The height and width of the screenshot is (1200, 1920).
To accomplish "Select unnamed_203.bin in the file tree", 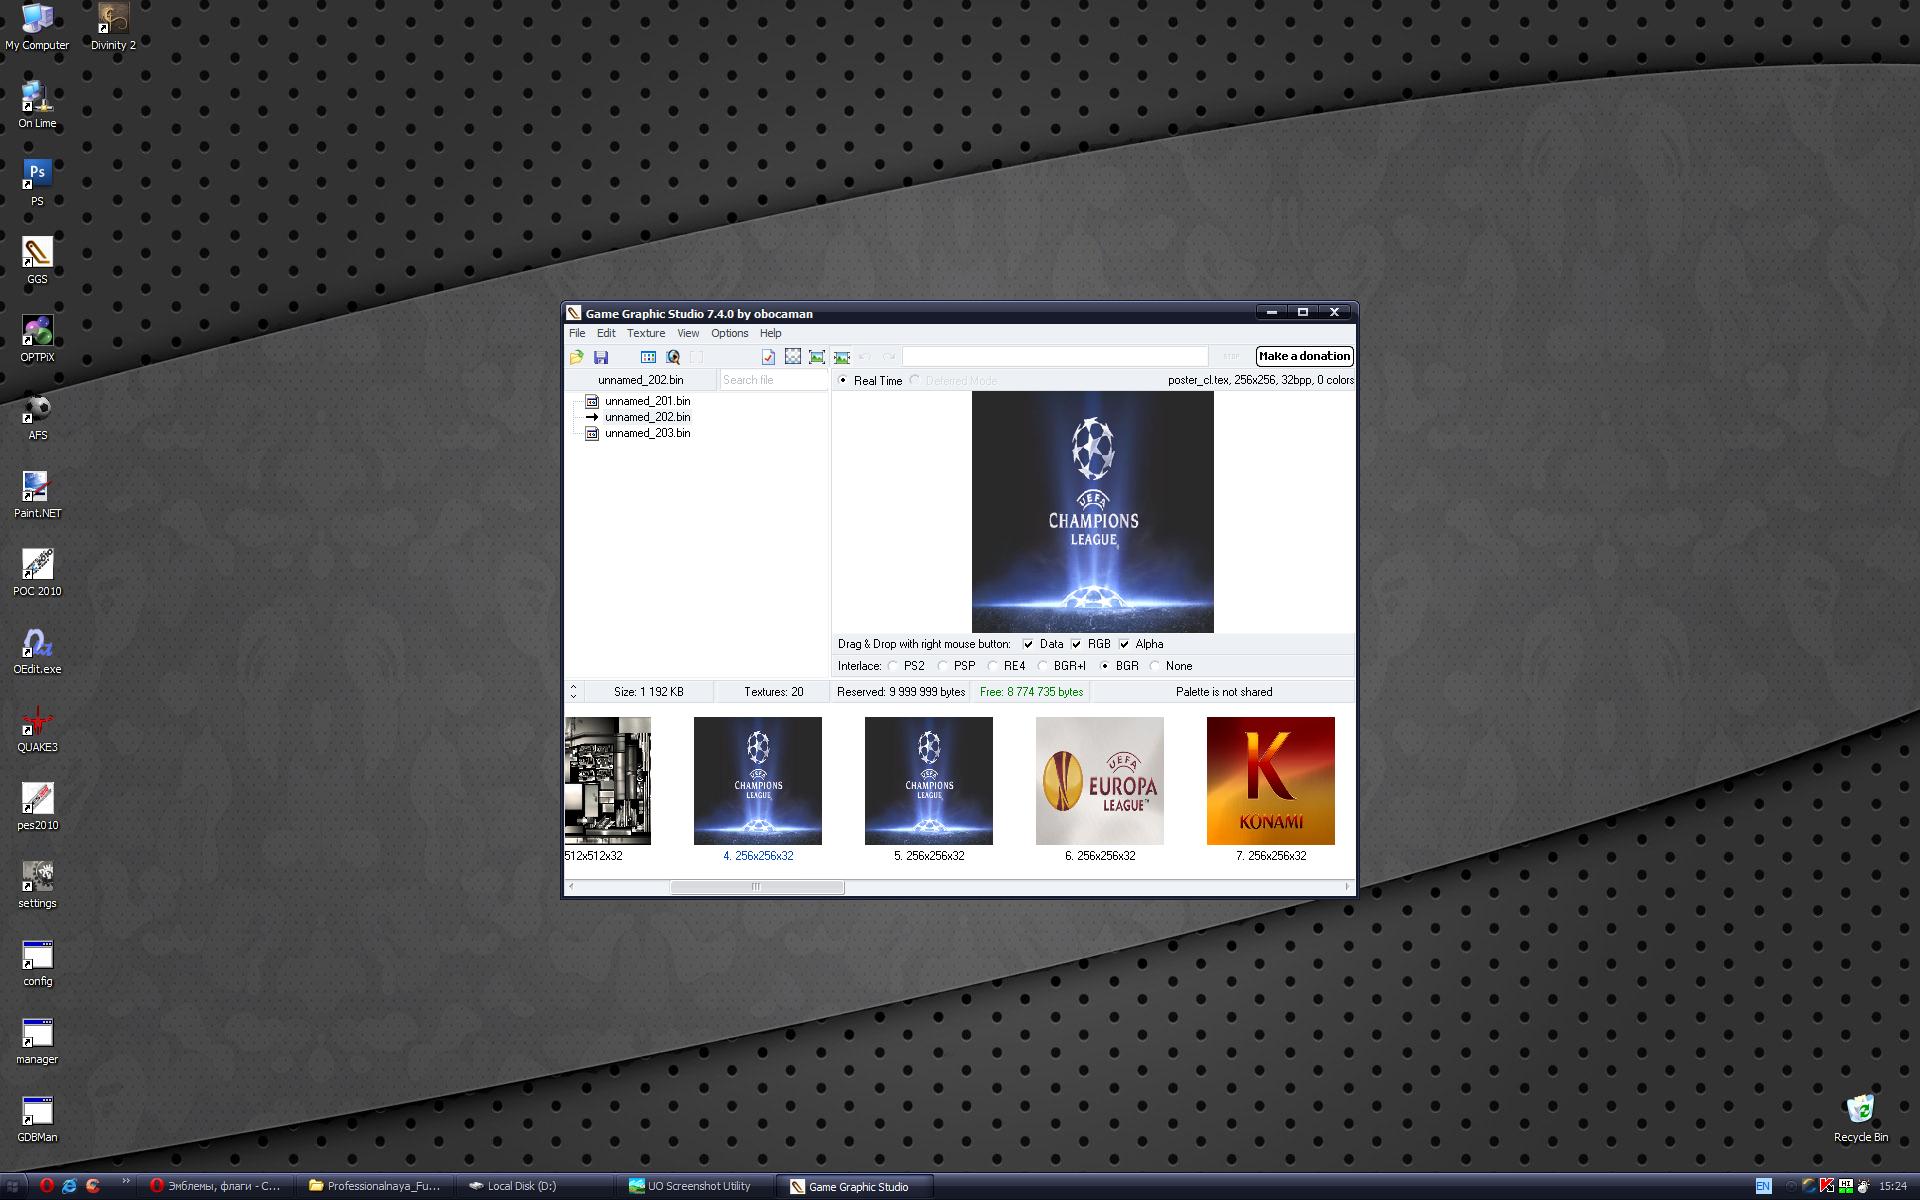I will (x=647, y=433).
